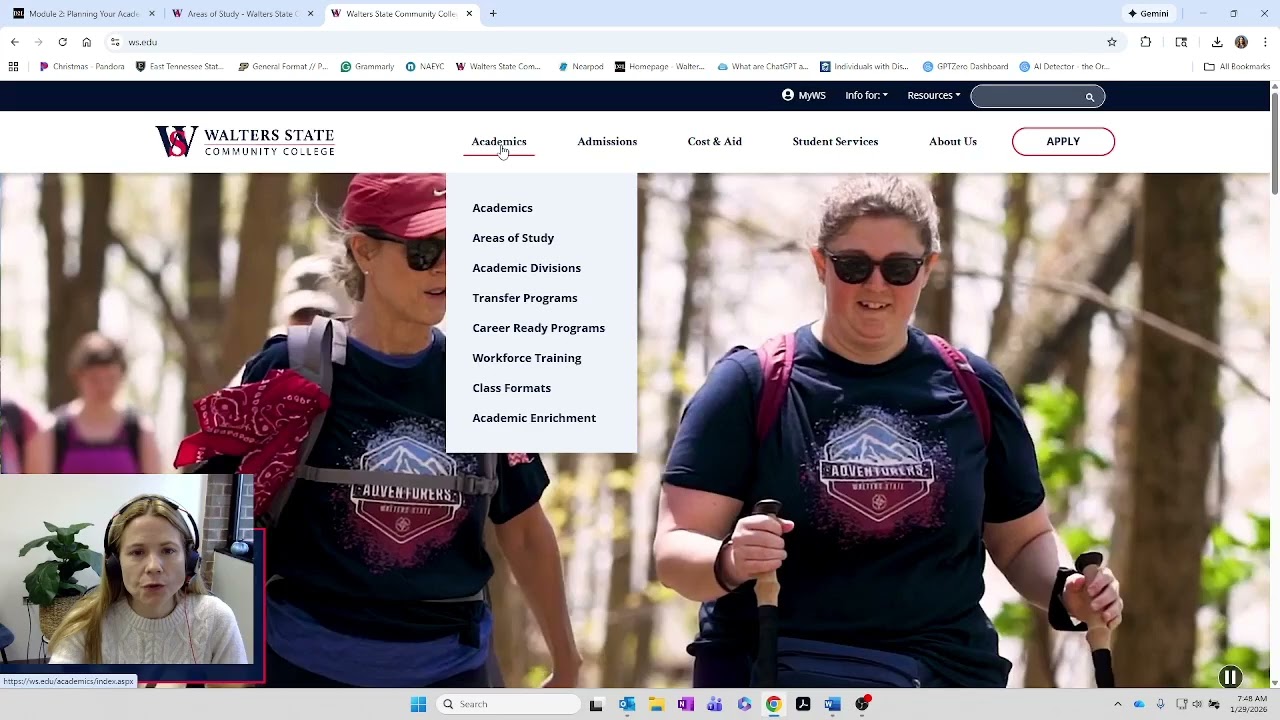The width and height of the screenshot is (1280, 720).
Task: Bookmark this page with the star icon
Action: 1112,42
